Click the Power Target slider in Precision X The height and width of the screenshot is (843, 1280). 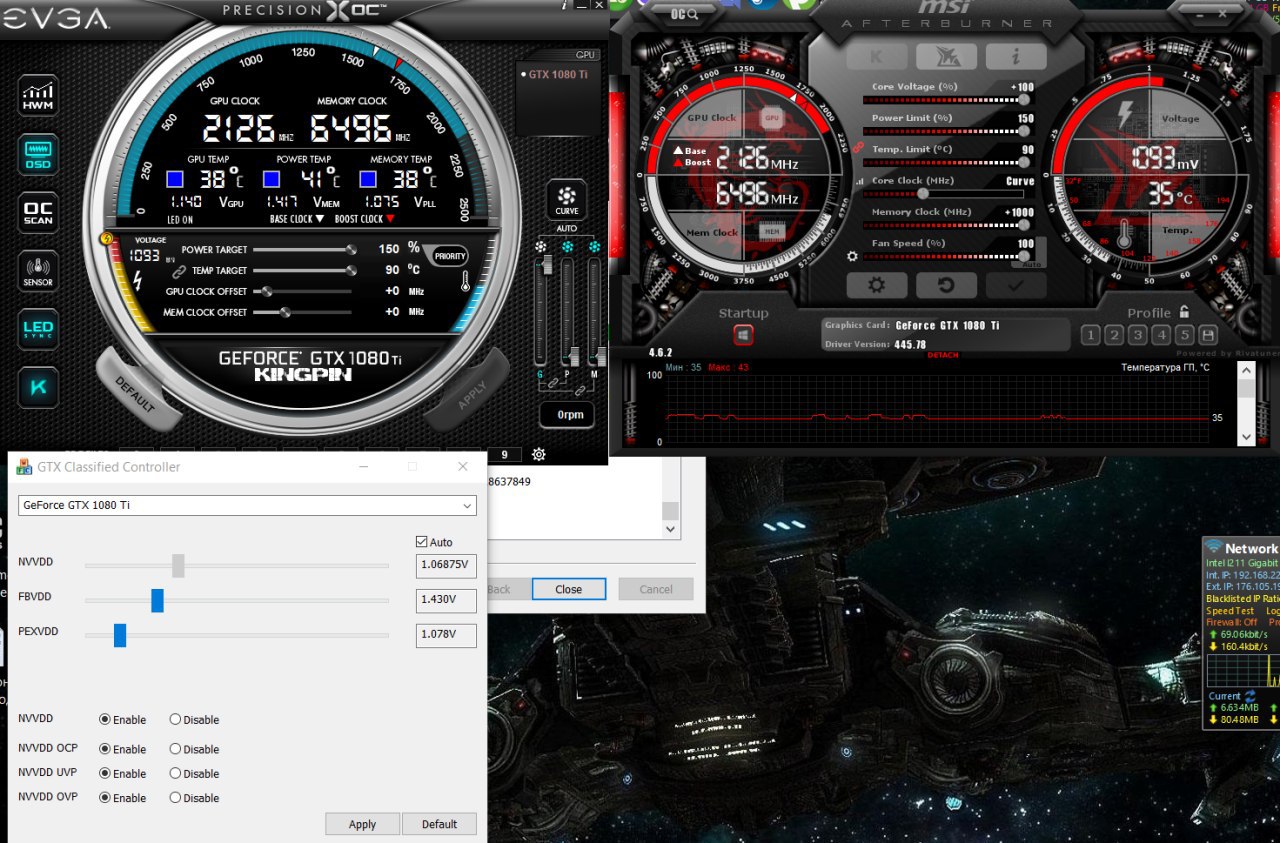[x=304, y=250]
